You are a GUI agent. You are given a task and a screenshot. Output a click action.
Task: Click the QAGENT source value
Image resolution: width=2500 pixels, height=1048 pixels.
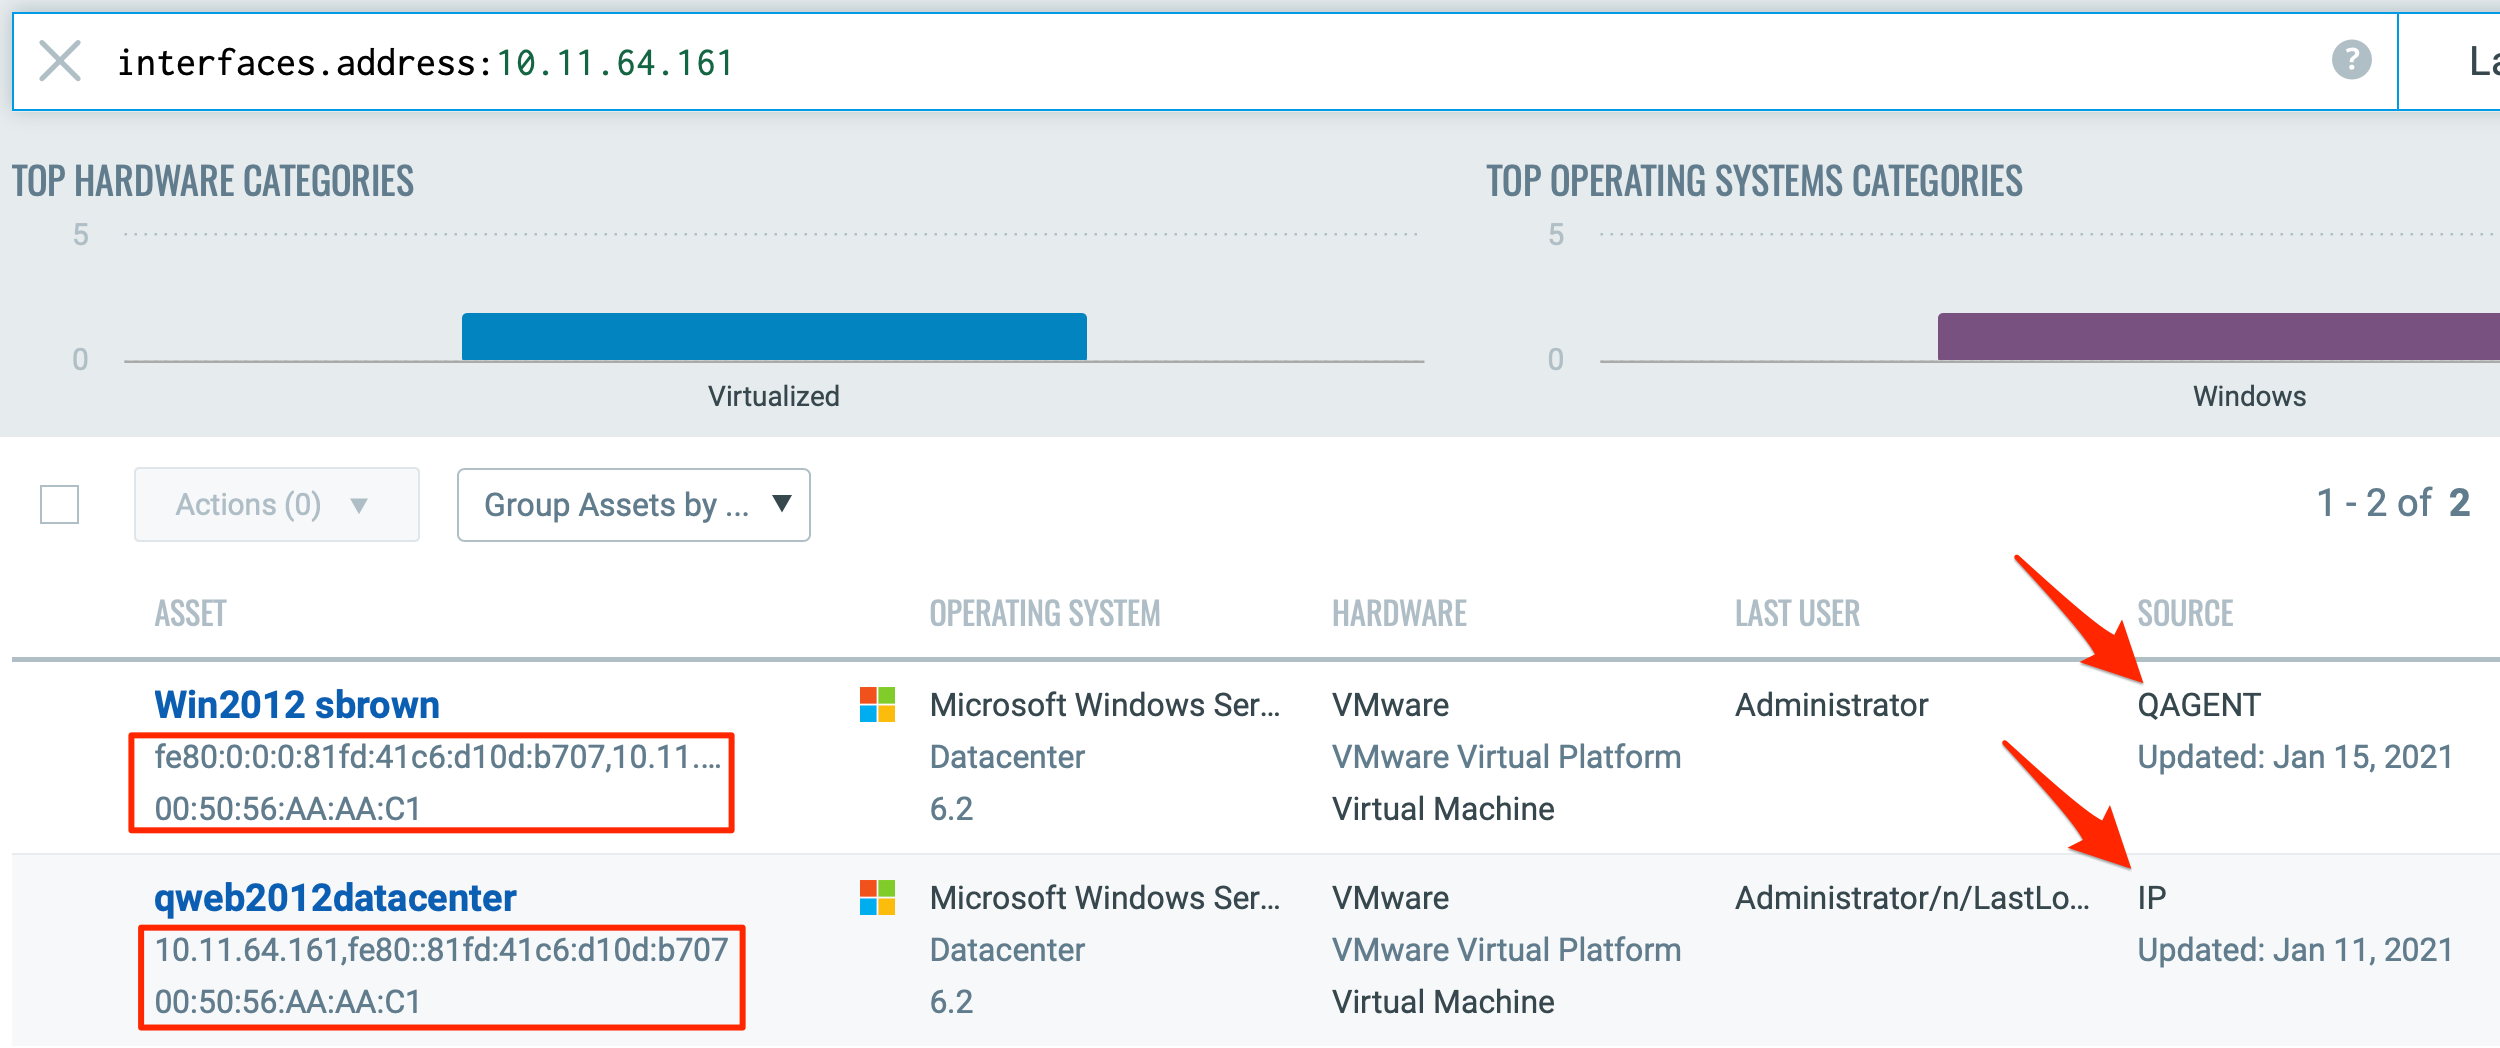click(2198, 705)
